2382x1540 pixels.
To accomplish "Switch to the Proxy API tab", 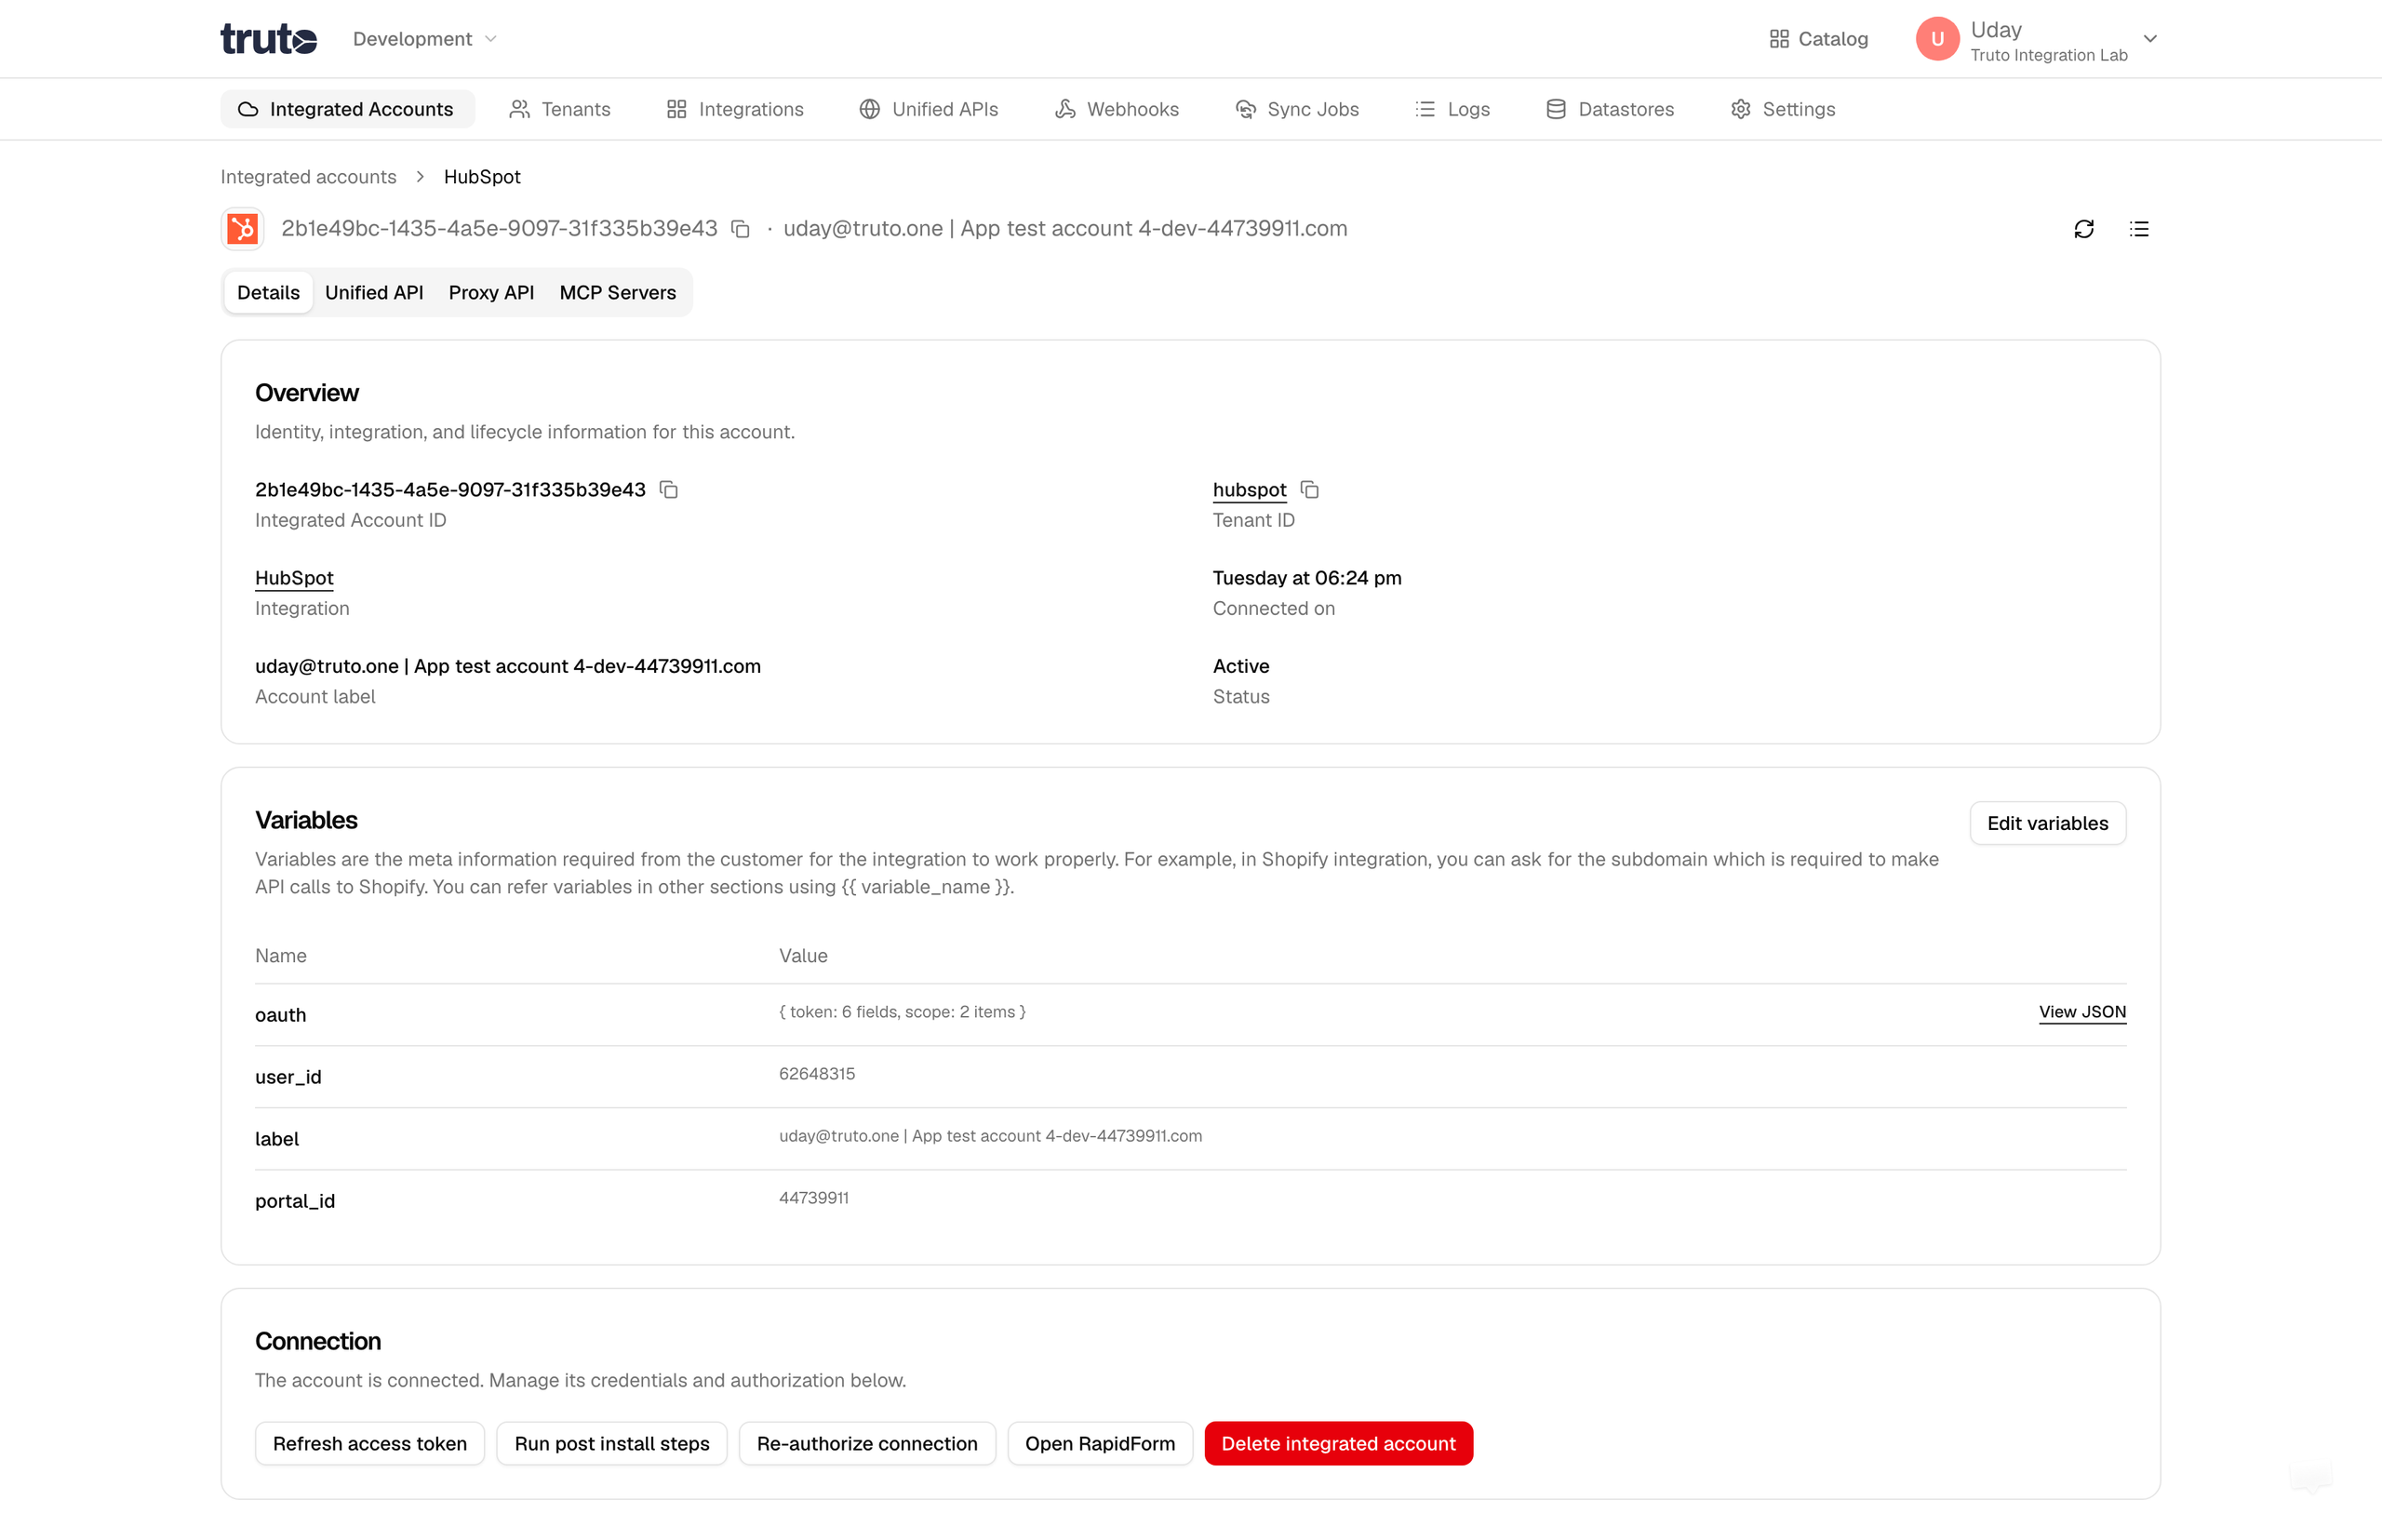I will (491, 293).
